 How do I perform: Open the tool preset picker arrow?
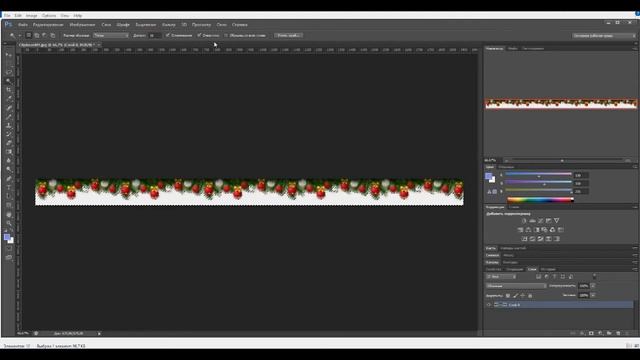(19, 36)
